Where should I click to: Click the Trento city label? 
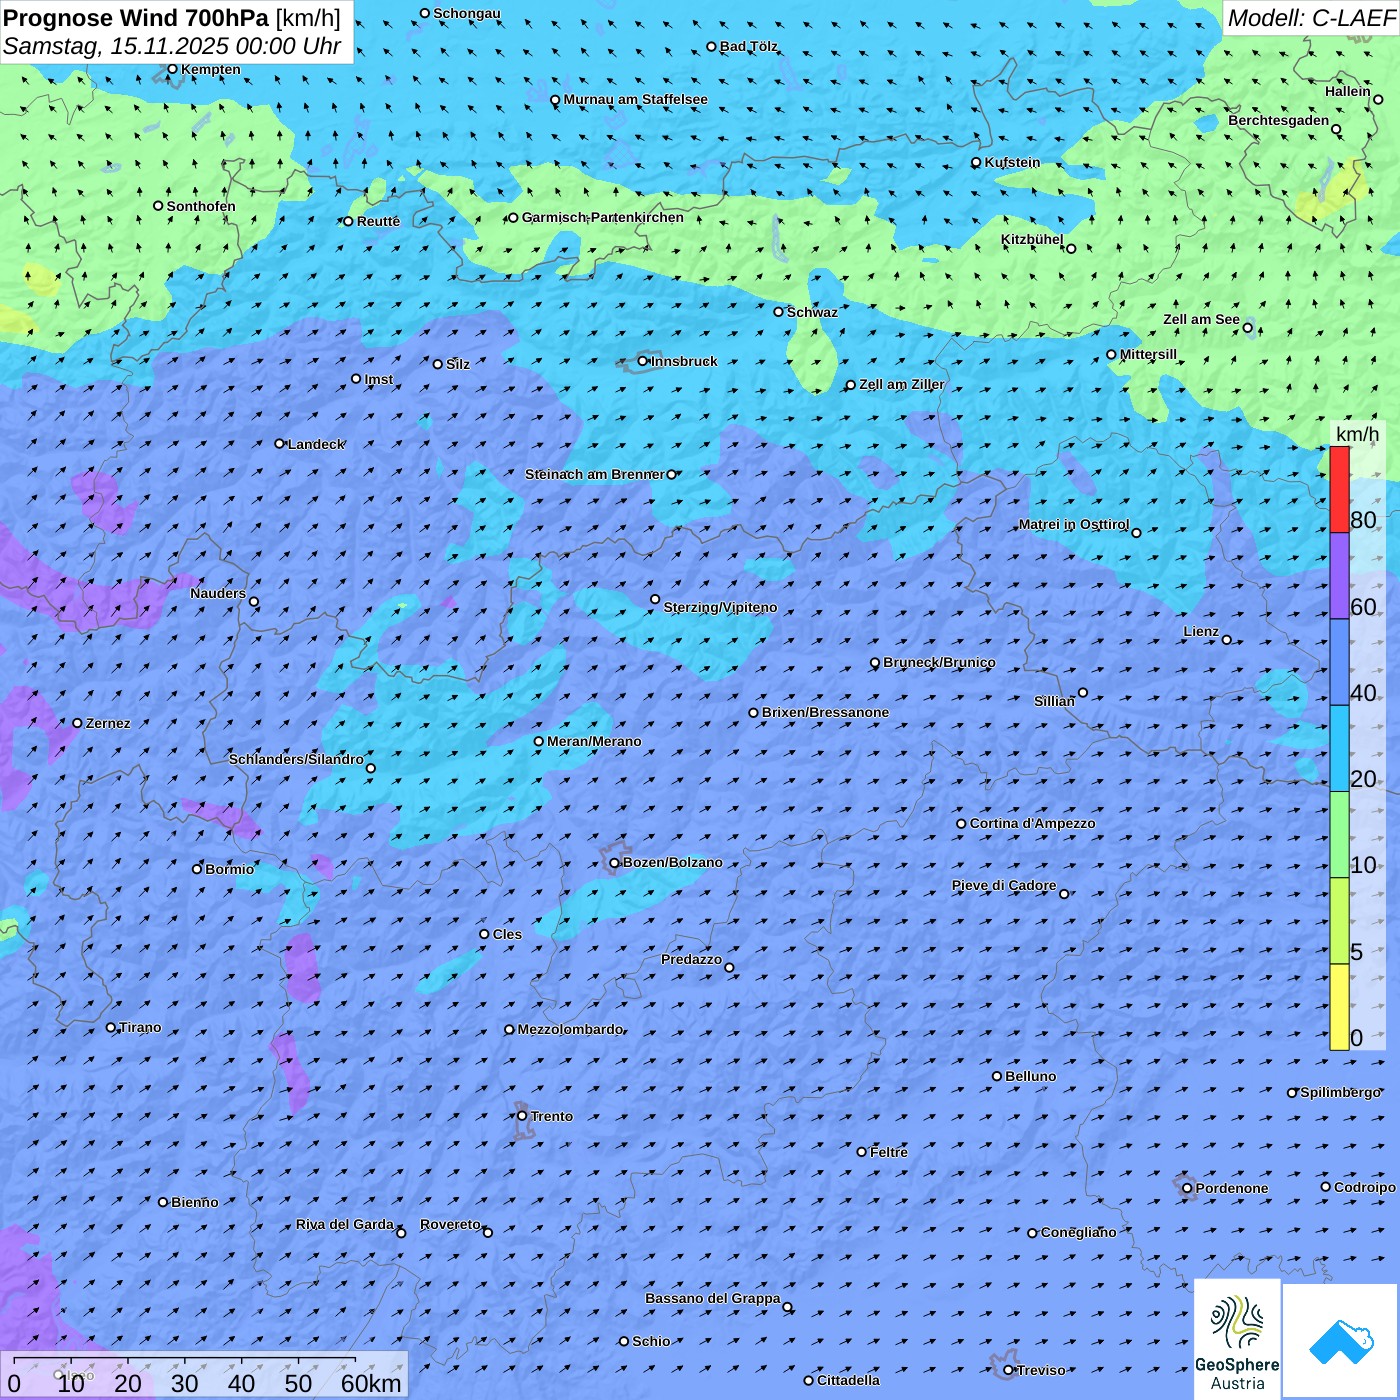[551, 1116]
